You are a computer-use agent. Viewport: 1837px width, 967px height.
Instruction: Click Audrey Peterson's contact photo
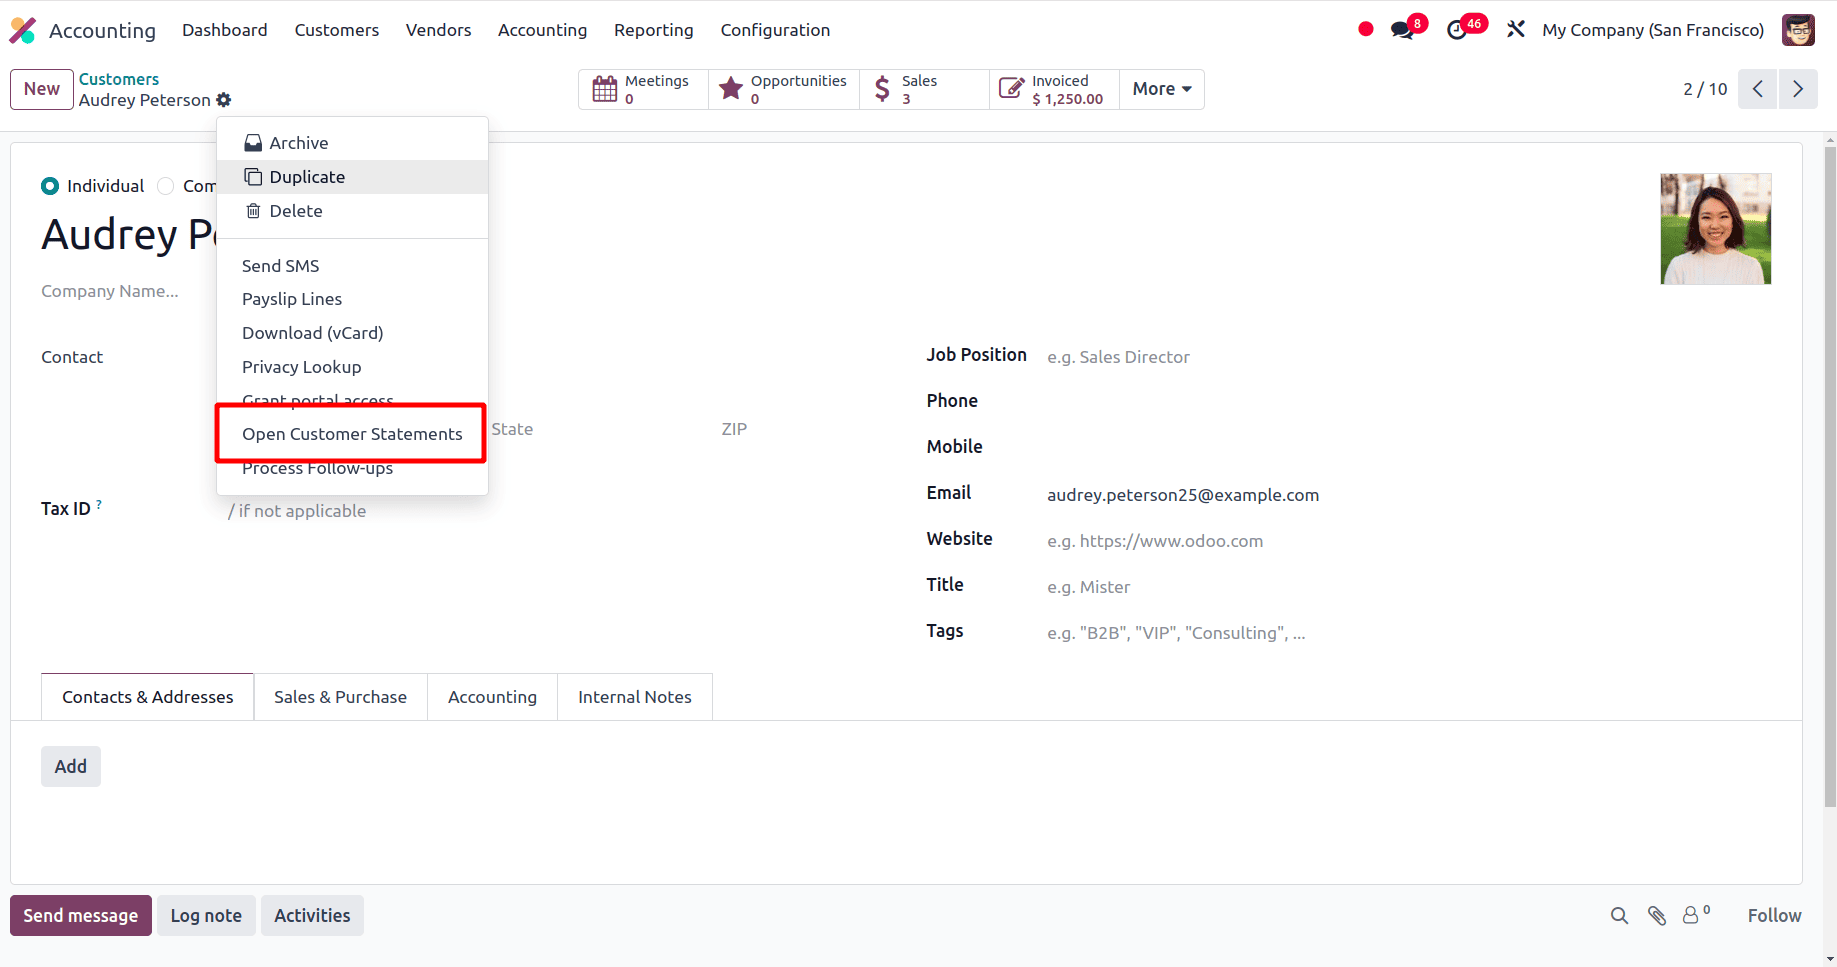1716,229
